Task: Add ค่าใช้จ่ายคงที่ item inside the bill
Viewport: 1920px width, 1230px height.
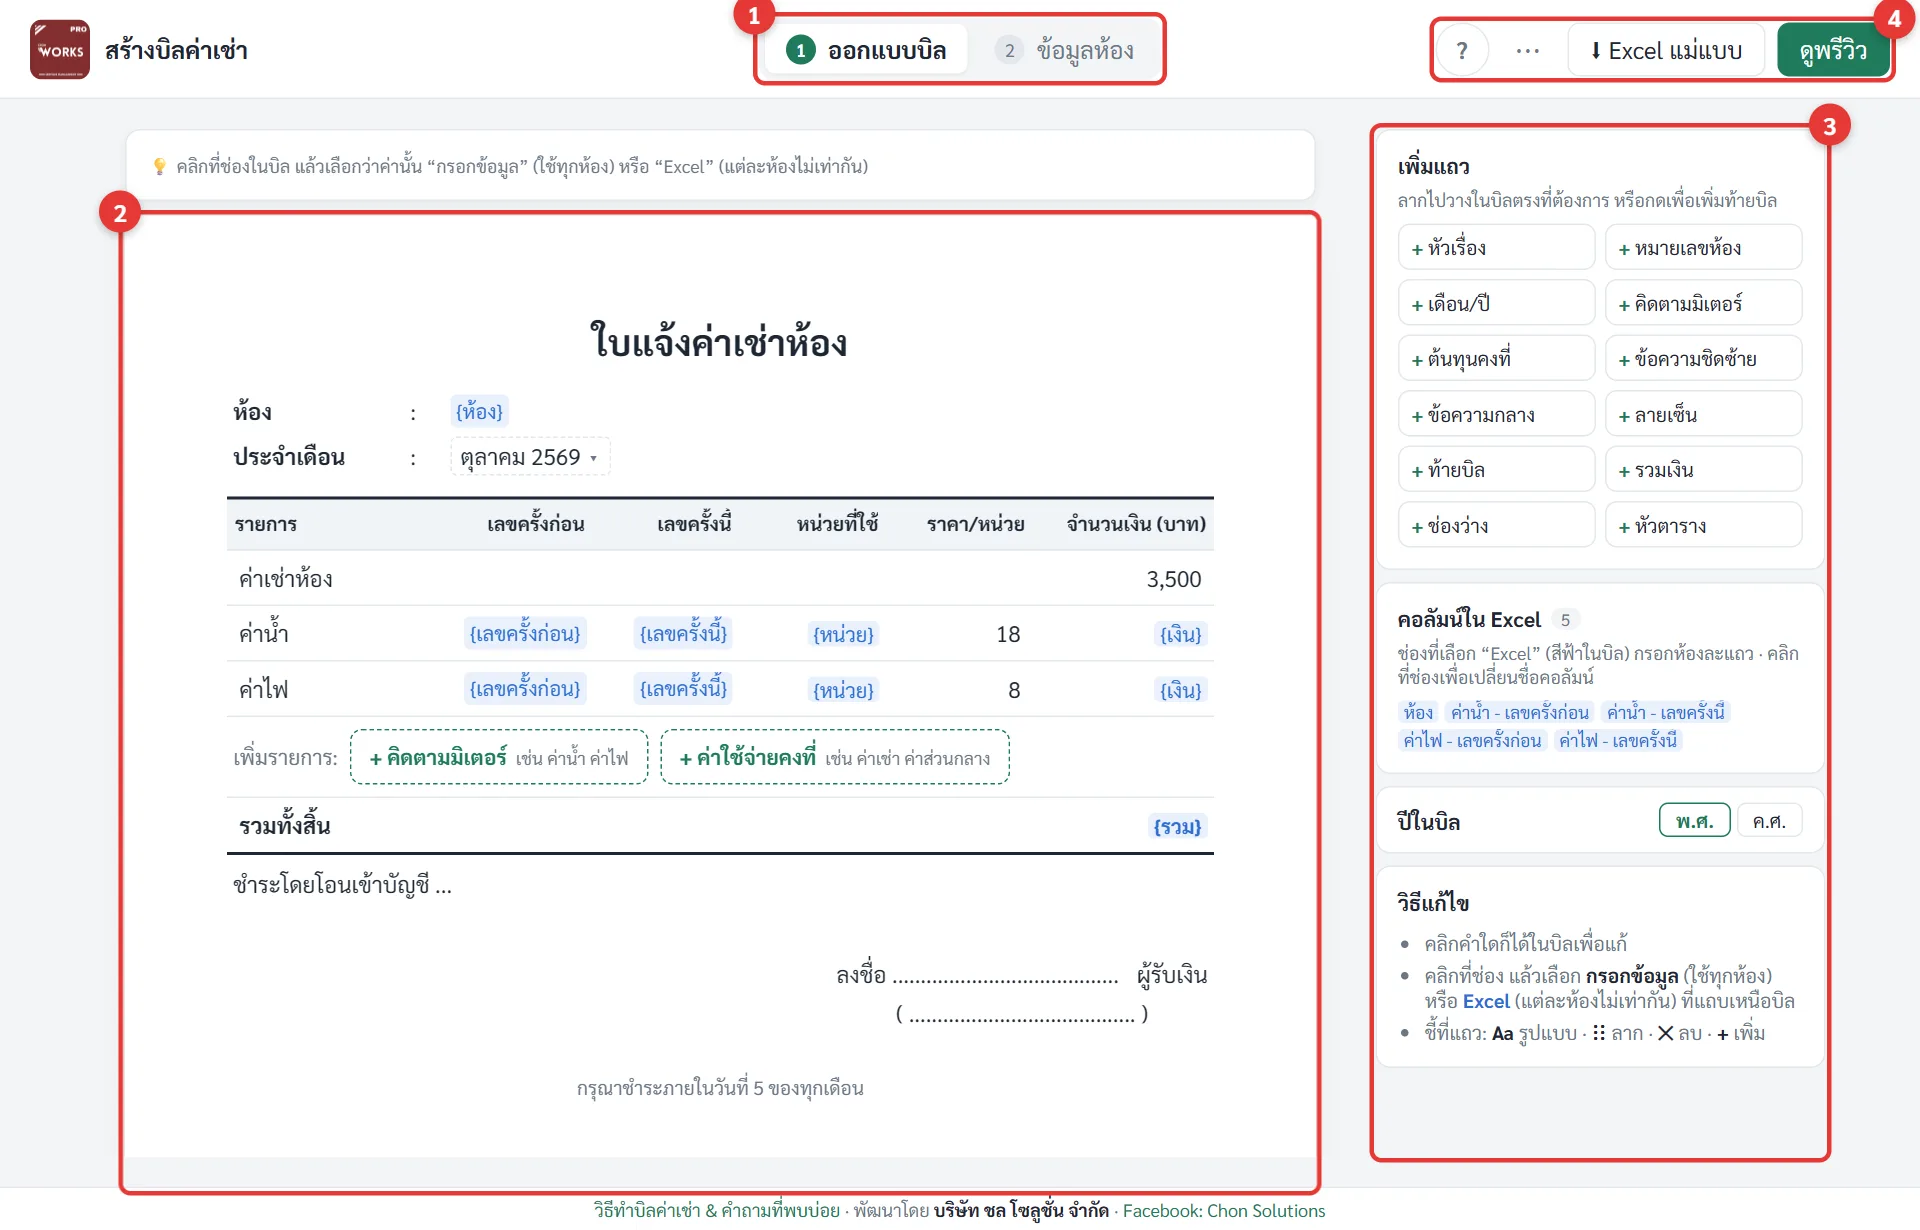Action: click(835, 758)
